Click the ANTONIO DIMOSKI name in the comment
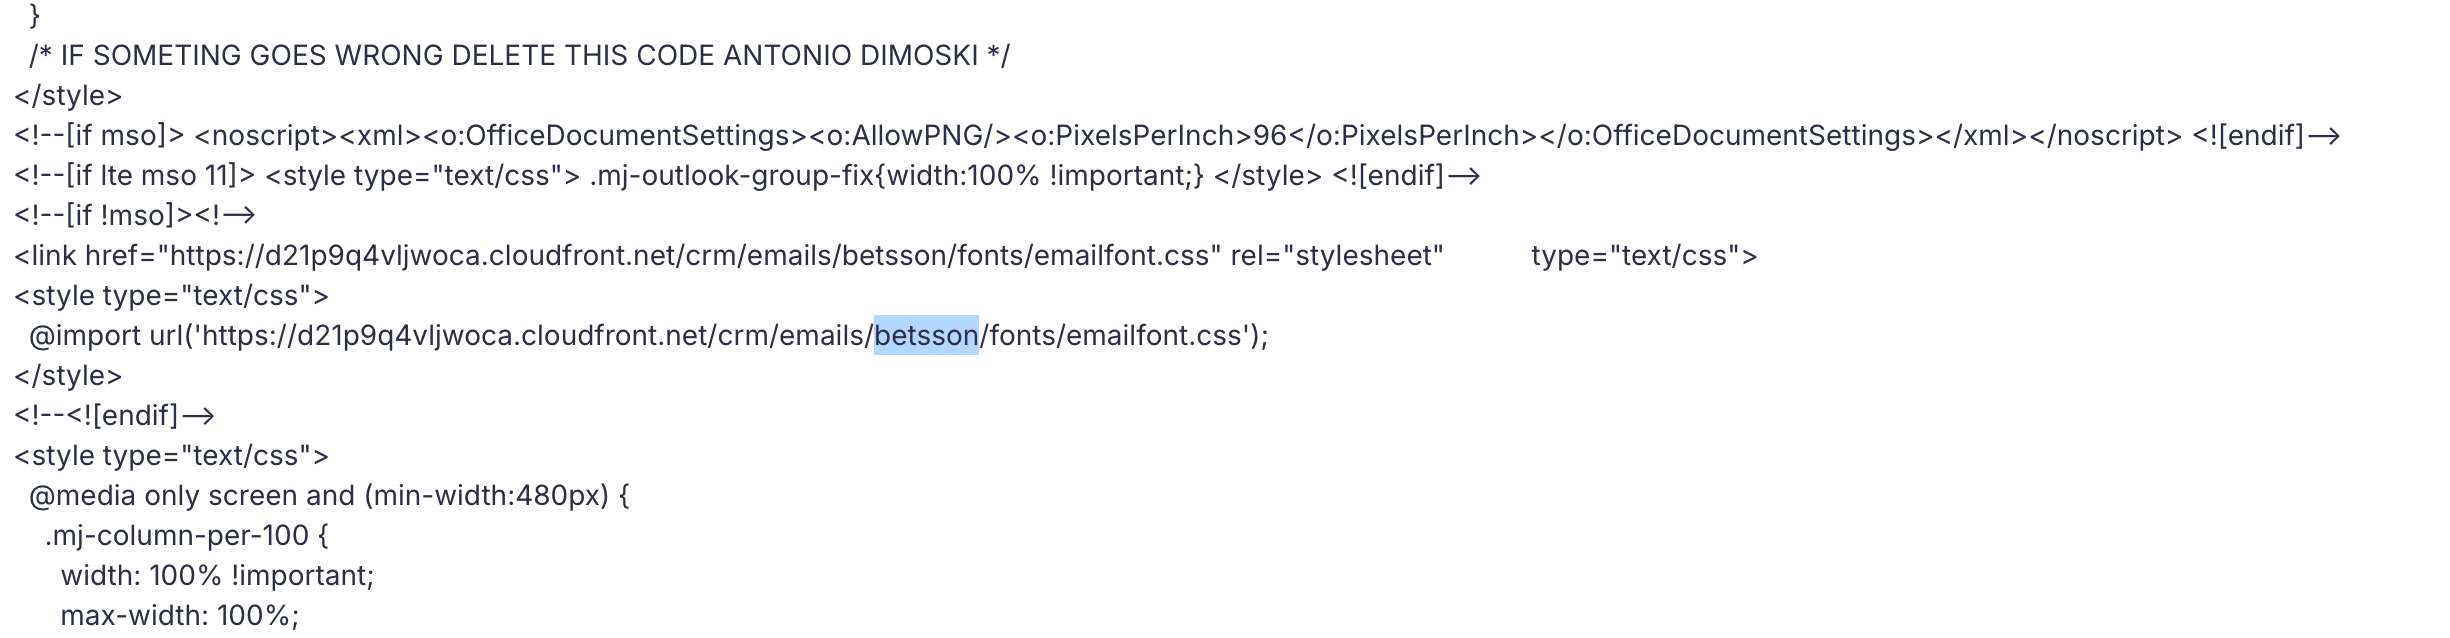Viewport: 2450px width, 638px height. (850, 56)
